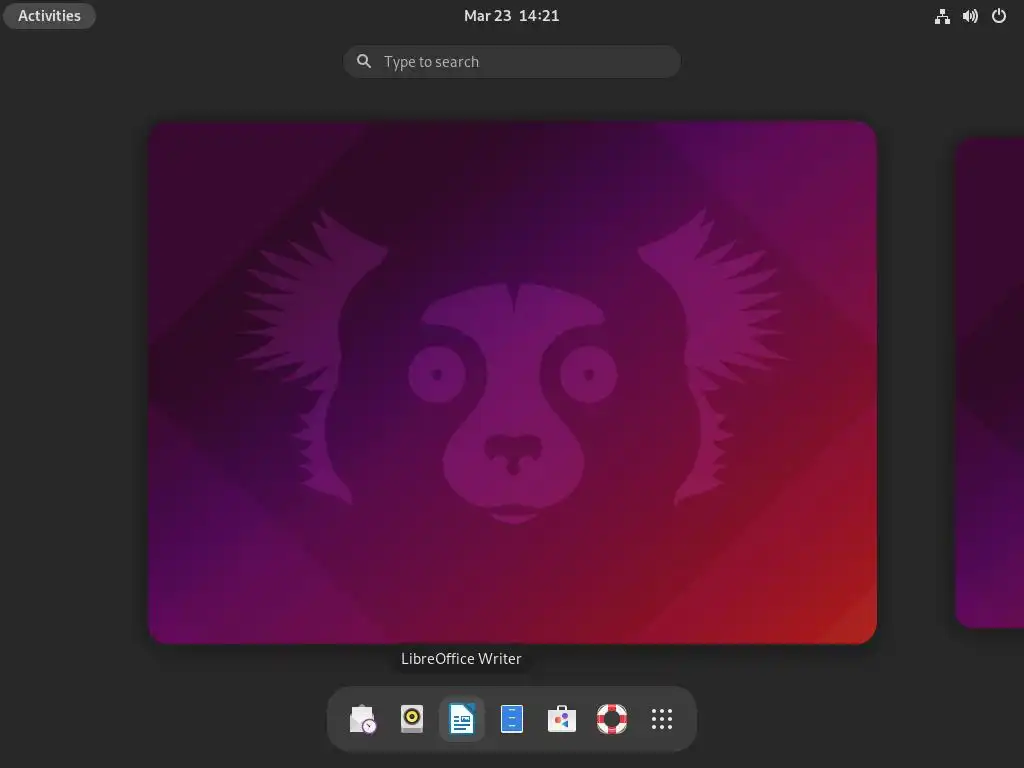
Task: Click the magnifier icon in search bar
Action: pyautogui.click(x=364, y=61)
